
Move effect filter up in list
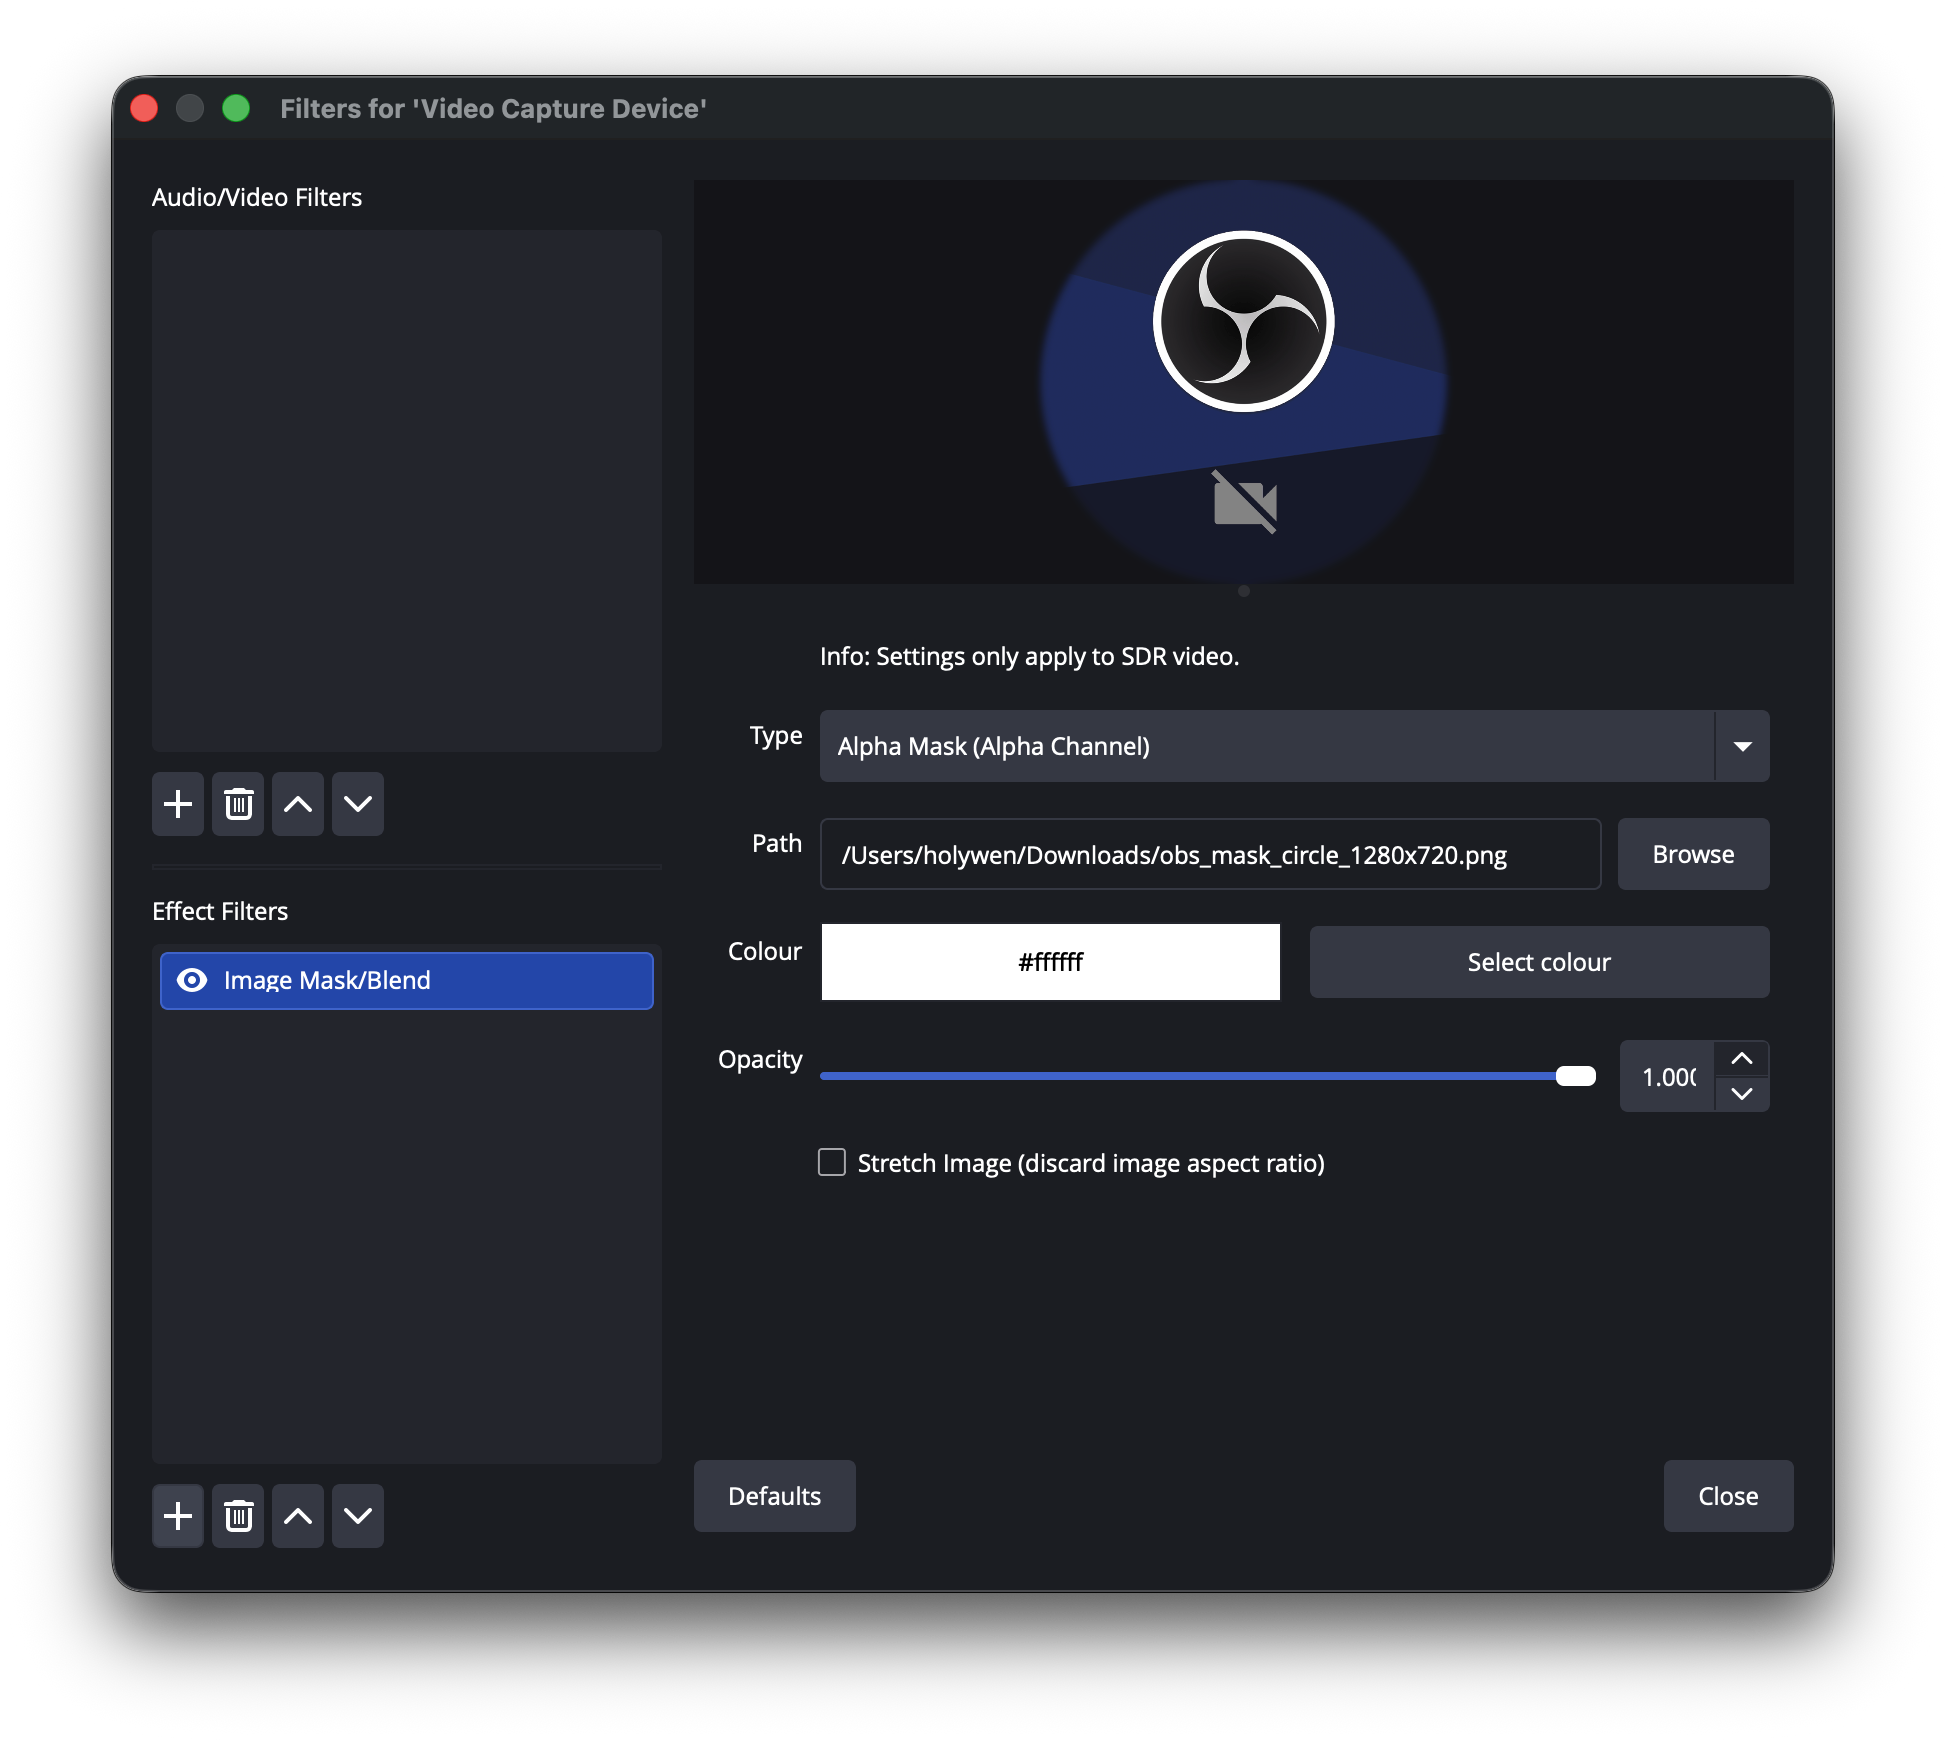[x=298, y=1516]
